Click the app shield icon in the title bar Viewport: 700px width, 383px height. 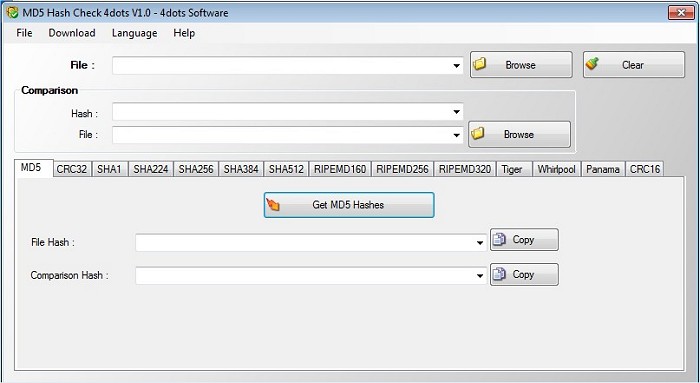tap(12, 12)
